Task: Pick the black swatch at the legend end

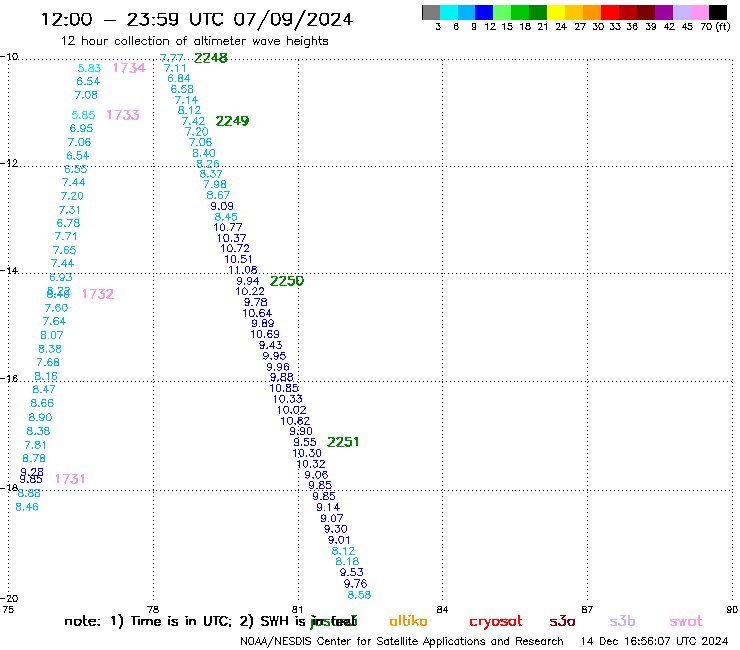Action: click(718, 13)
